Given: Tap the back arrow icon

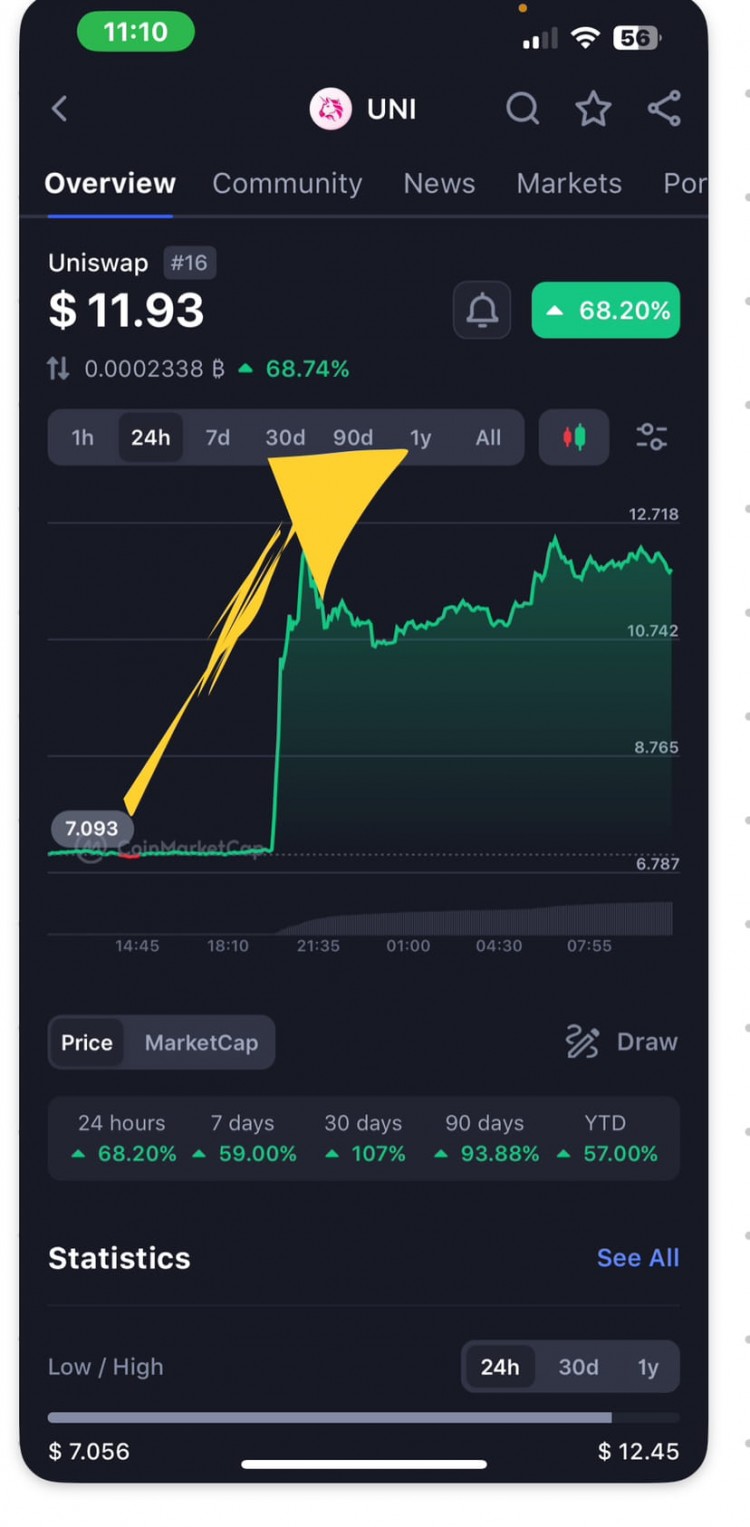Looking at the screenshot, I should tap(60, 109).
